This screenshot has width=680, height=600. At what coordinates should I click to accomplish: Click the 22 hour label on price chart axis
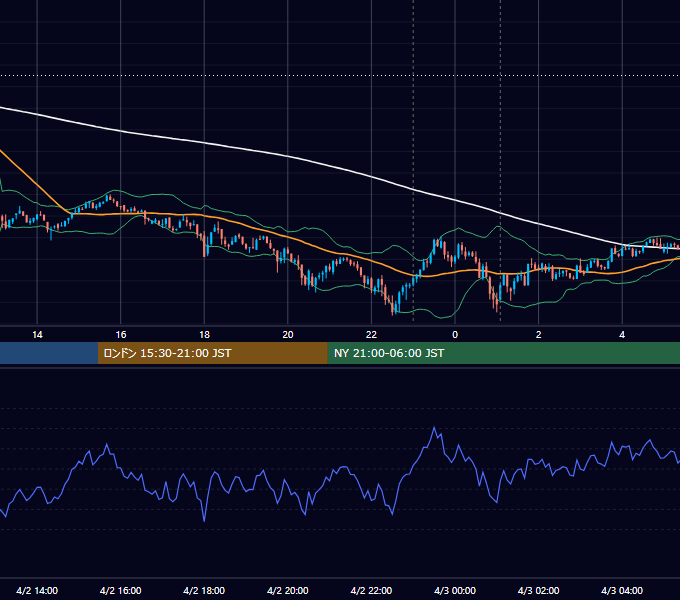[371, 335]
